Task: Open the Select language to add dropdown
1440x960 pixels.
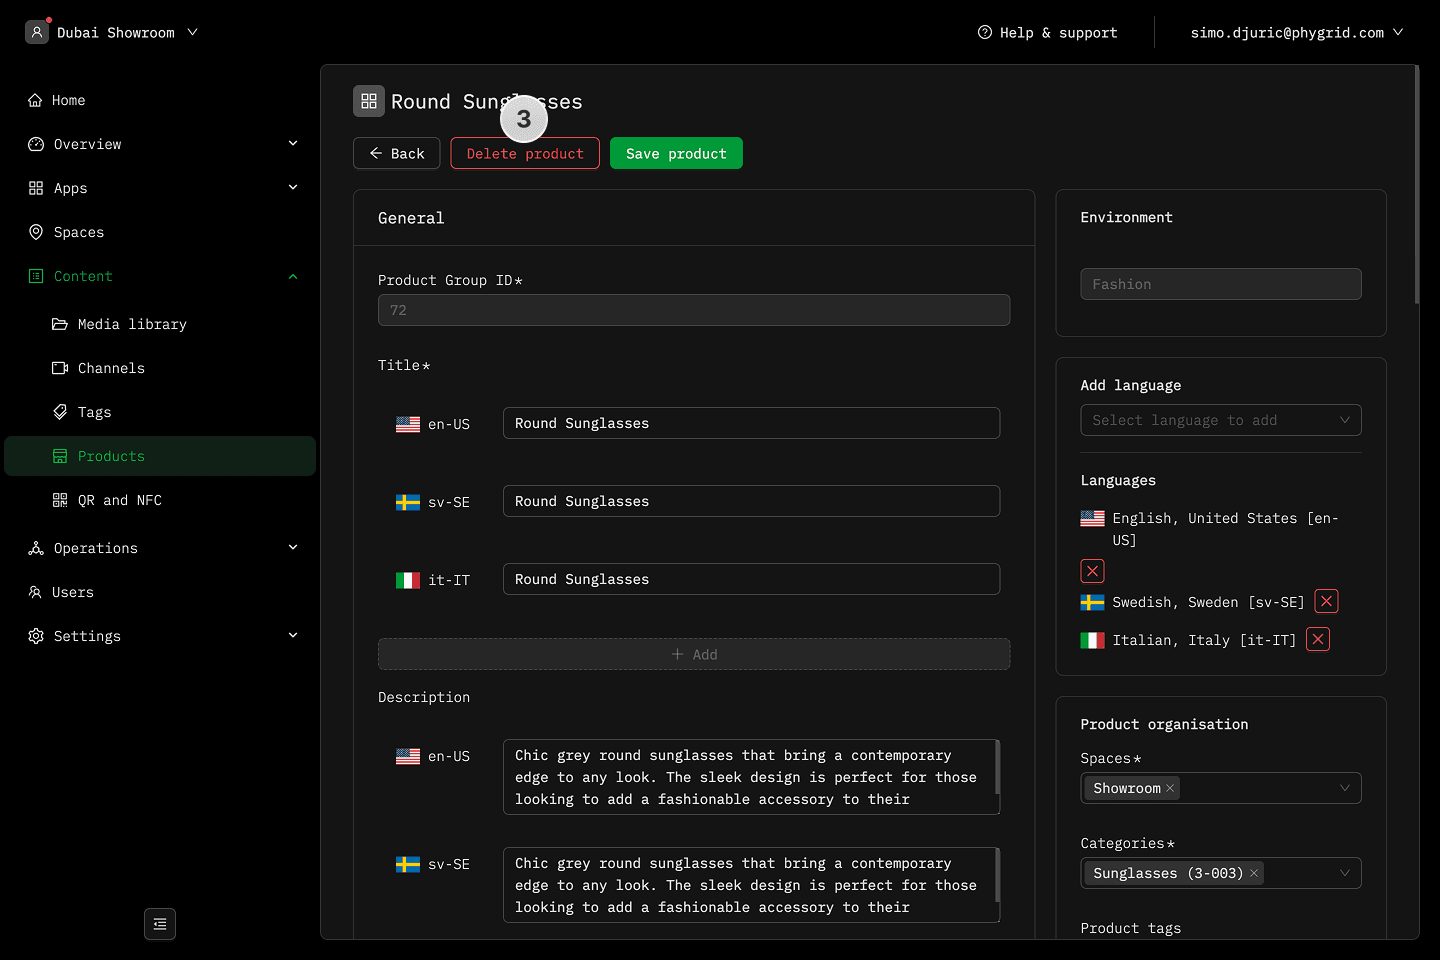Action: click(1220, 420)
